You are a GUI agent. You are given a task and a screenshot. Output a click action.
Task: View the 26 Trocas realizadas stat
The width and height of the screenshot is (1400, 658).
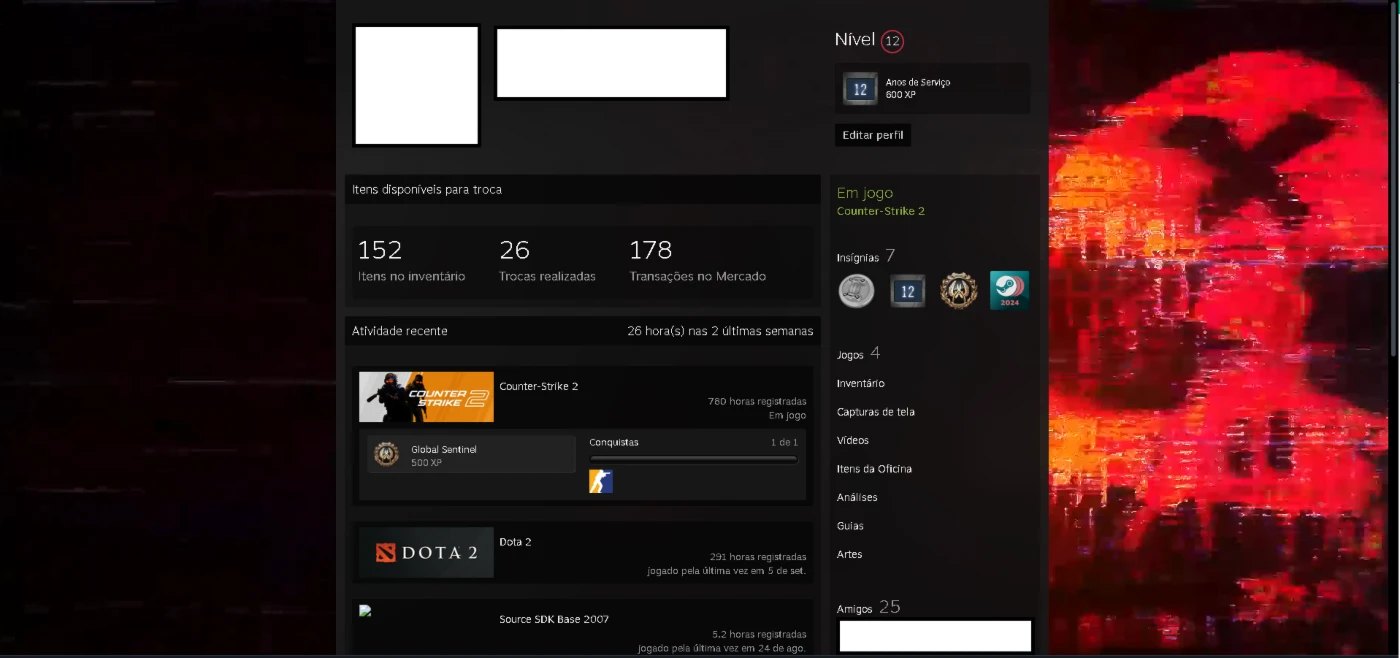(x=547, y=261)
